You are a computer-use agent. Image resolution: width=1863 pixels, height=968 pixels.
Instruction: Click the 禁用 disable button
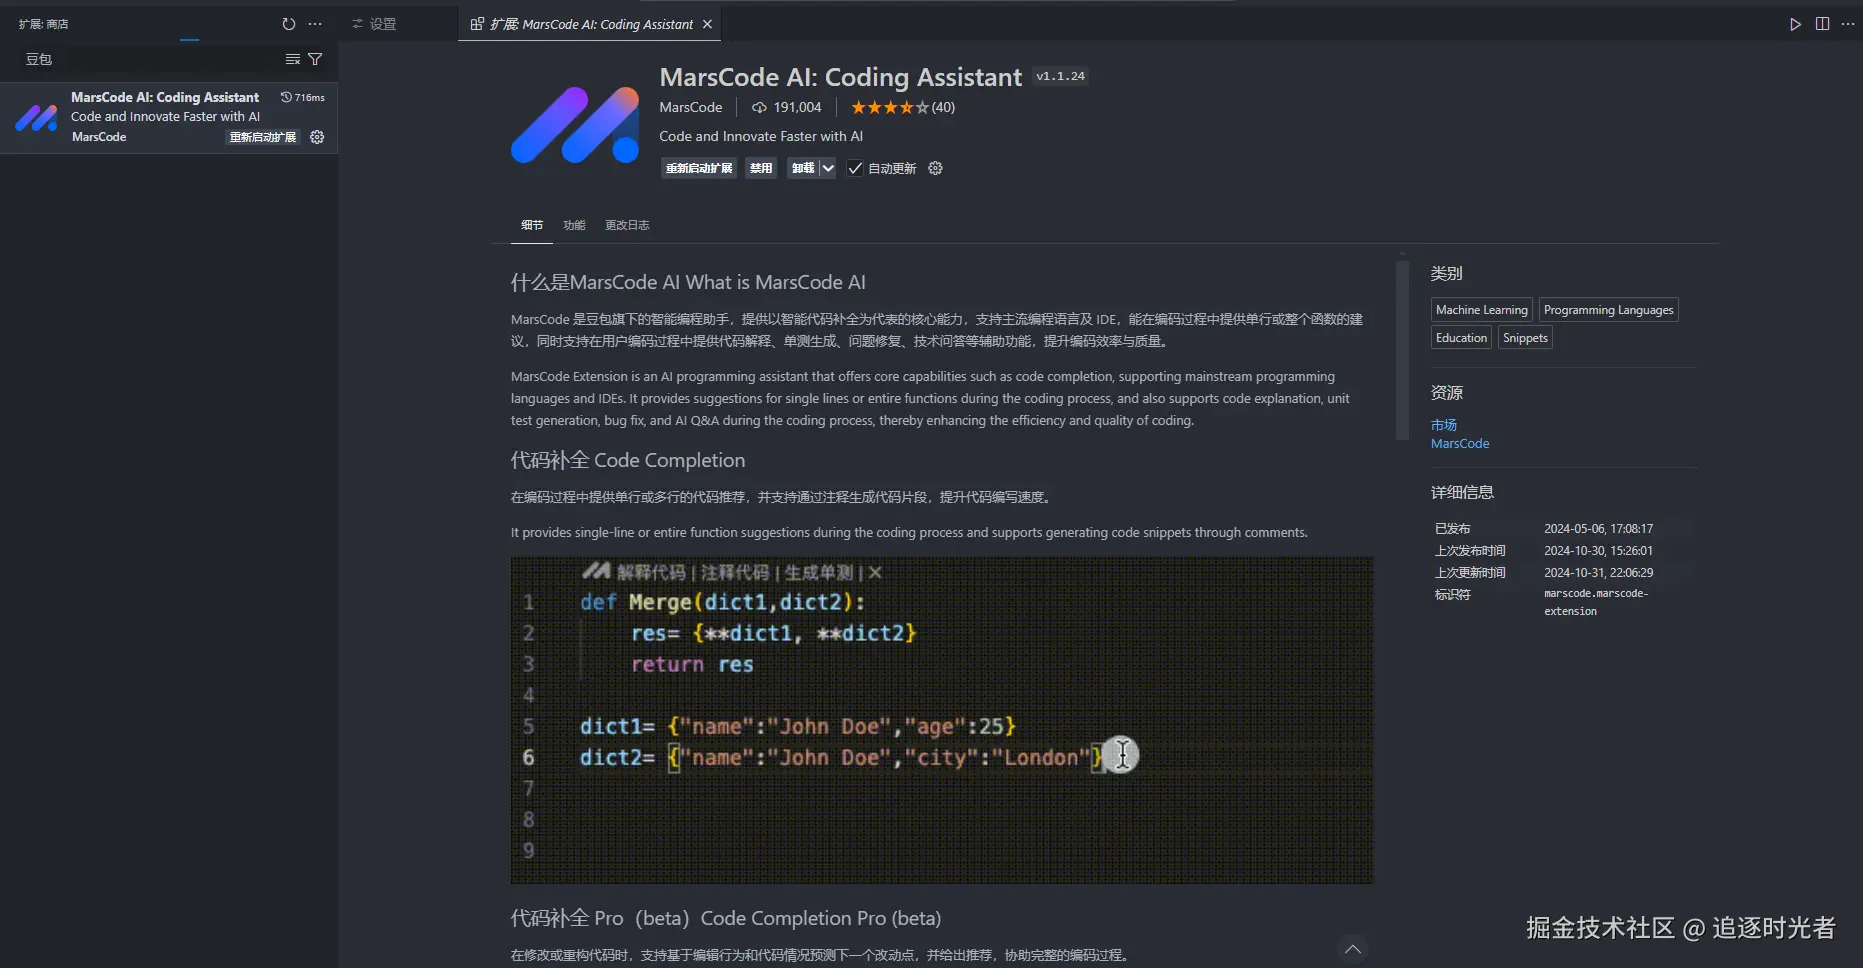(x=761, y=168)
